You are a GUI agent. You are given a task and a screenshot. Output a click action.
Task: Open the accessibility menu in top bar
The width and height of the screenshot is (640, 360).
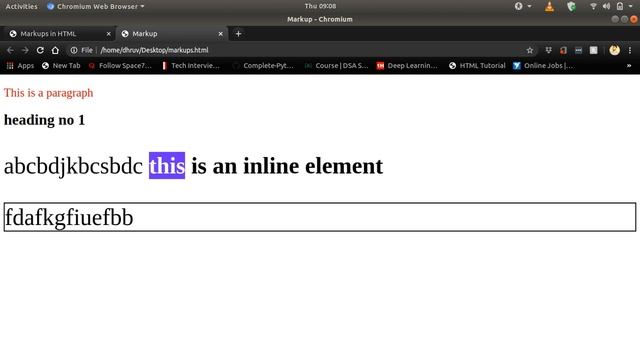click(522, 6)
